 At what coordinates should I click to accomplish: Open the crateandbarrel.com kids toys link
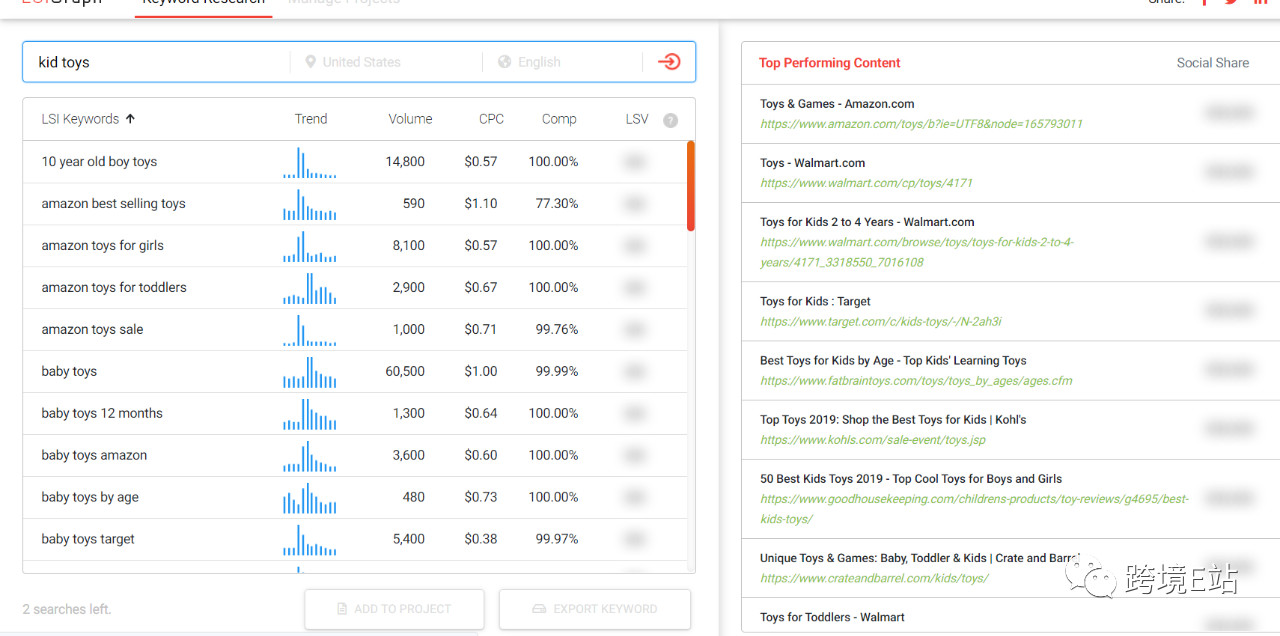click(874, 578)
